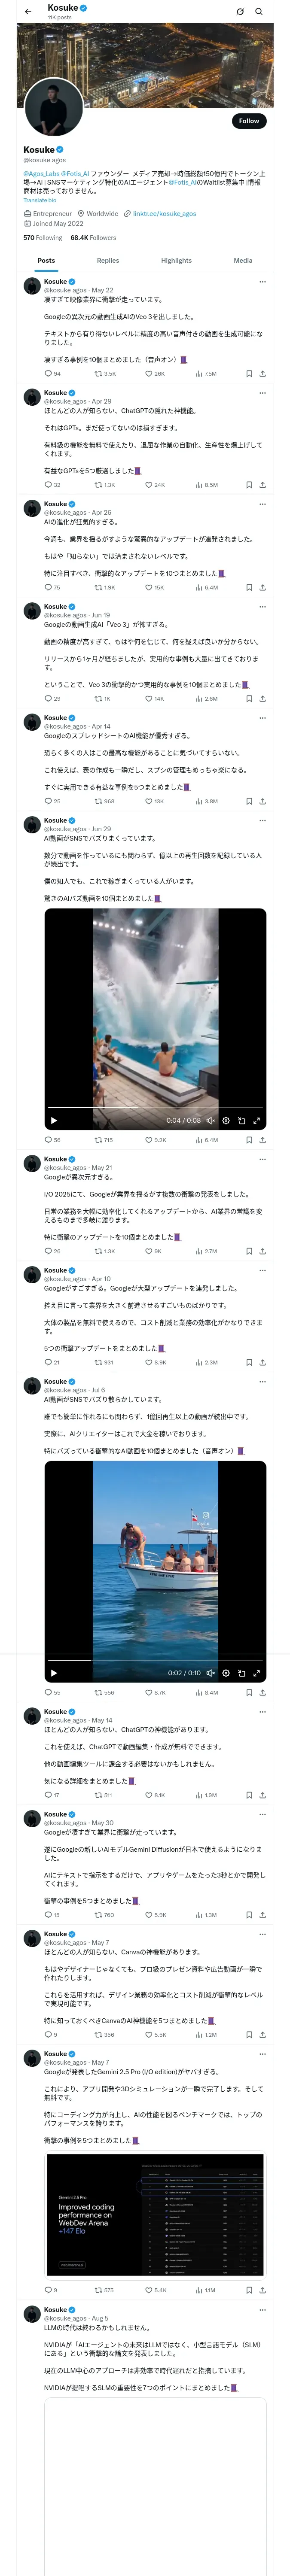
Task: Open more options on the Apr 10 post
Action: coord(262,1270)
